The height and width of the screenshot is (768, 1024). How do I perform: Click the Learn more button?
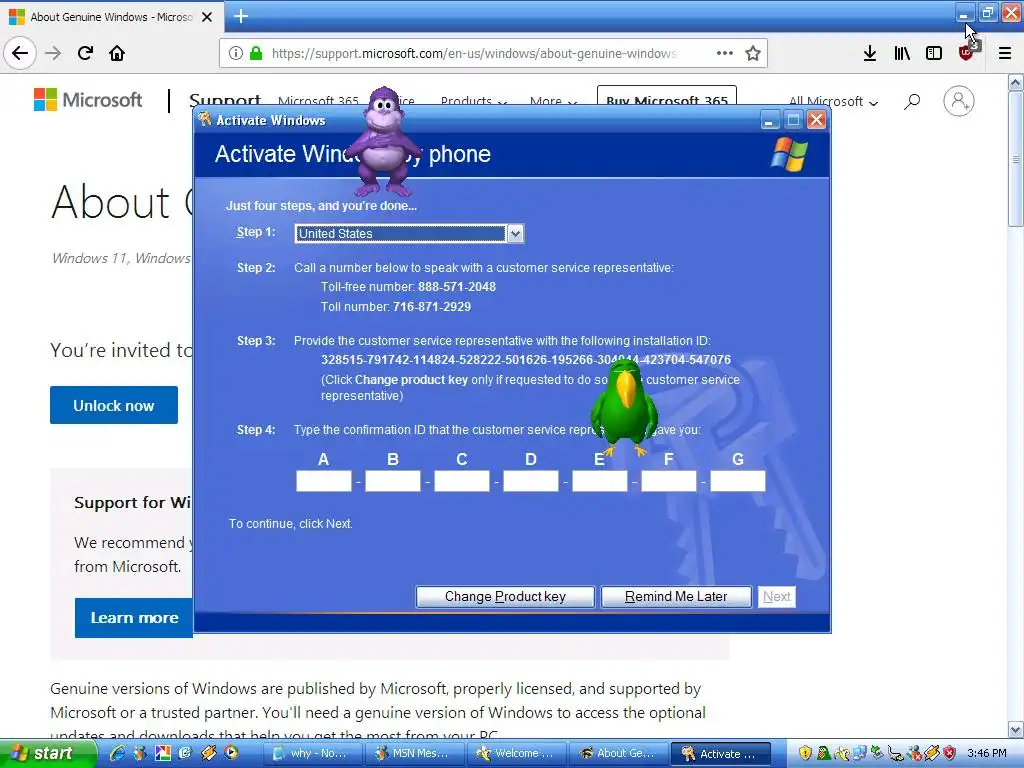[x=134, y=618]
